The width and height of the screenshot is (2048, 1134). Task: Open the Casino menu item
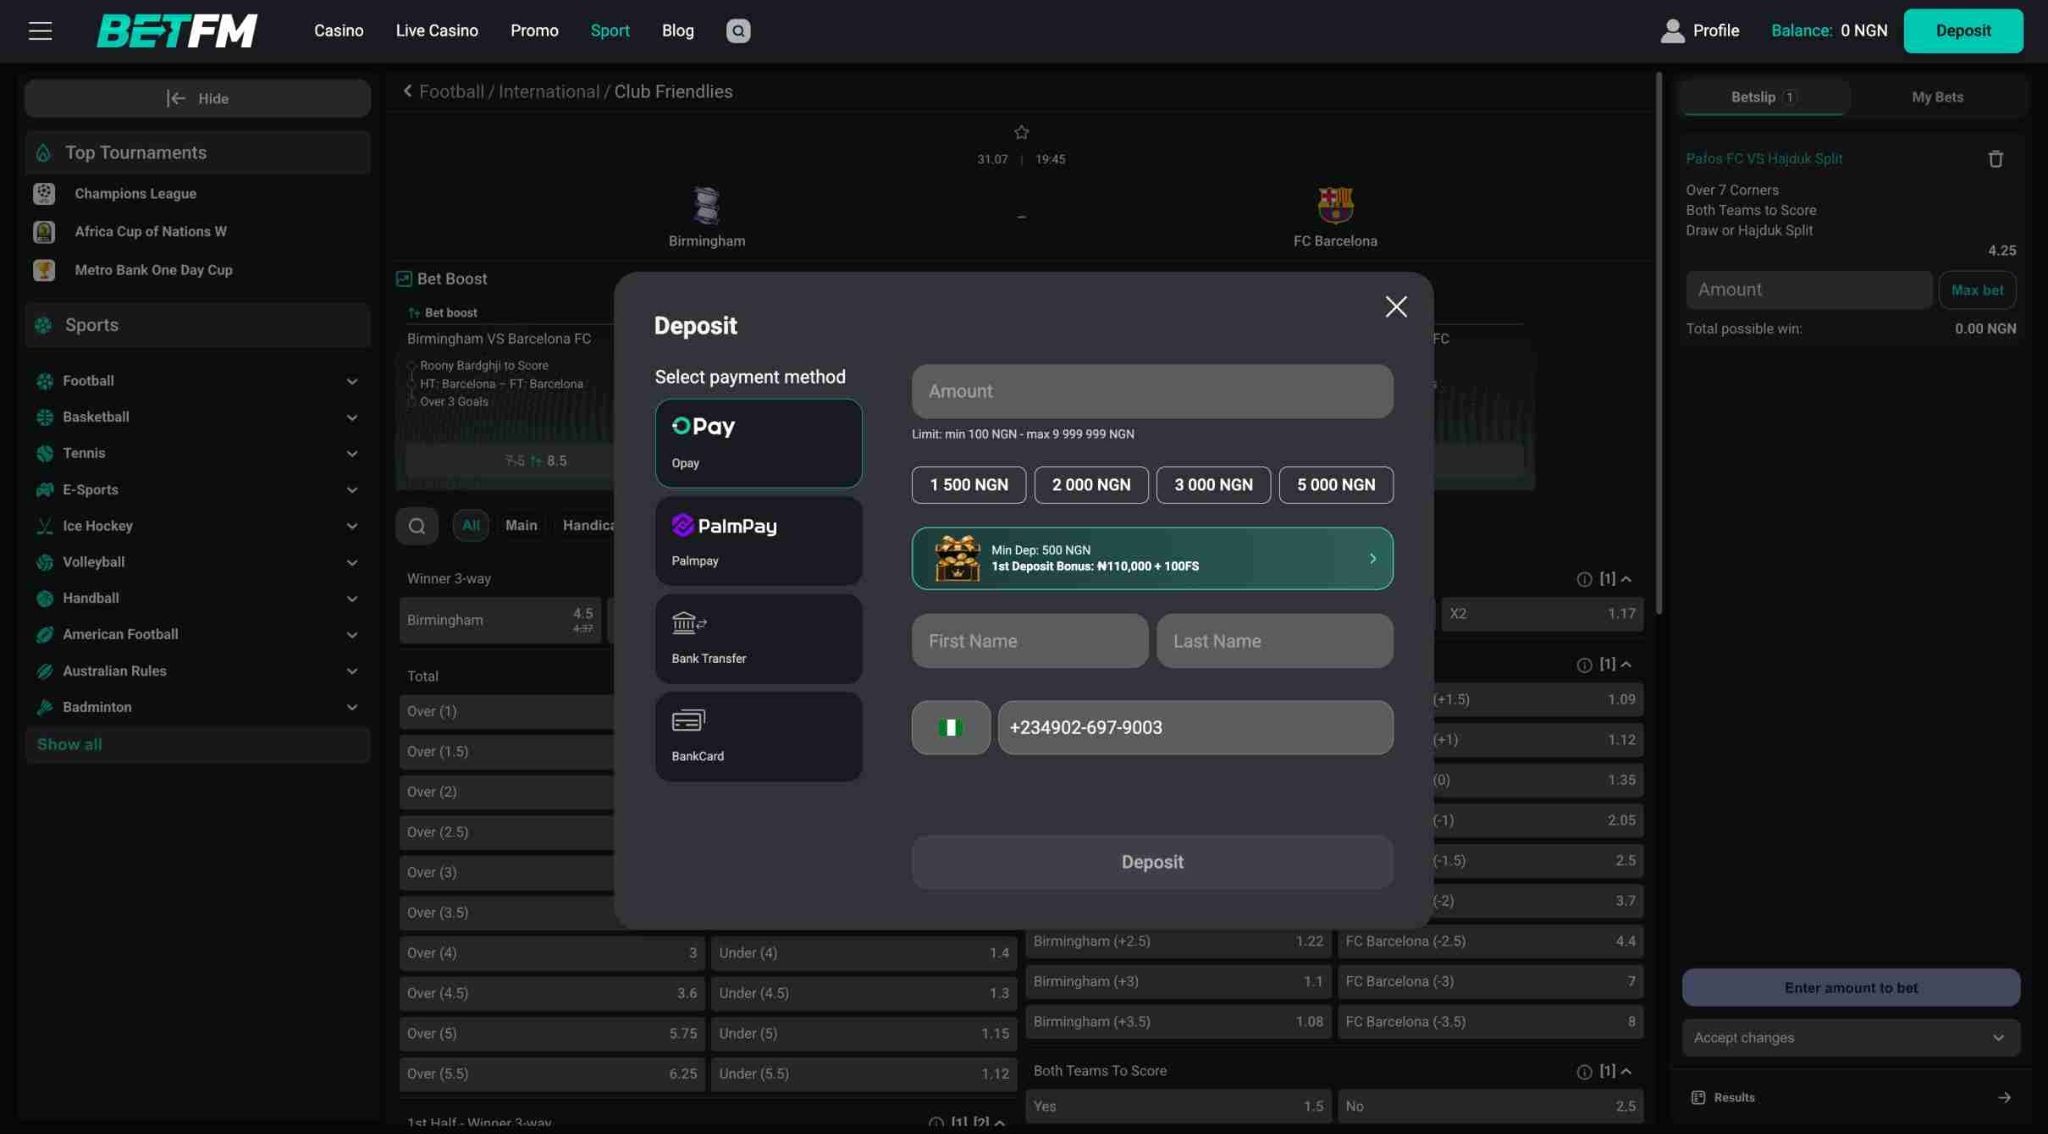point(338,31)
